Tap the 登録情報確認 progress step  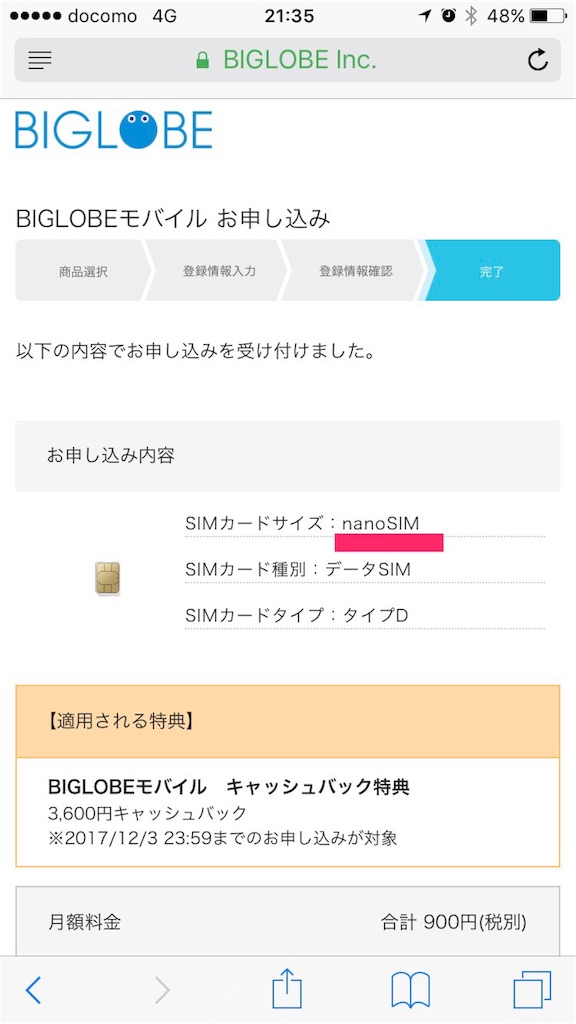[360, 270]
